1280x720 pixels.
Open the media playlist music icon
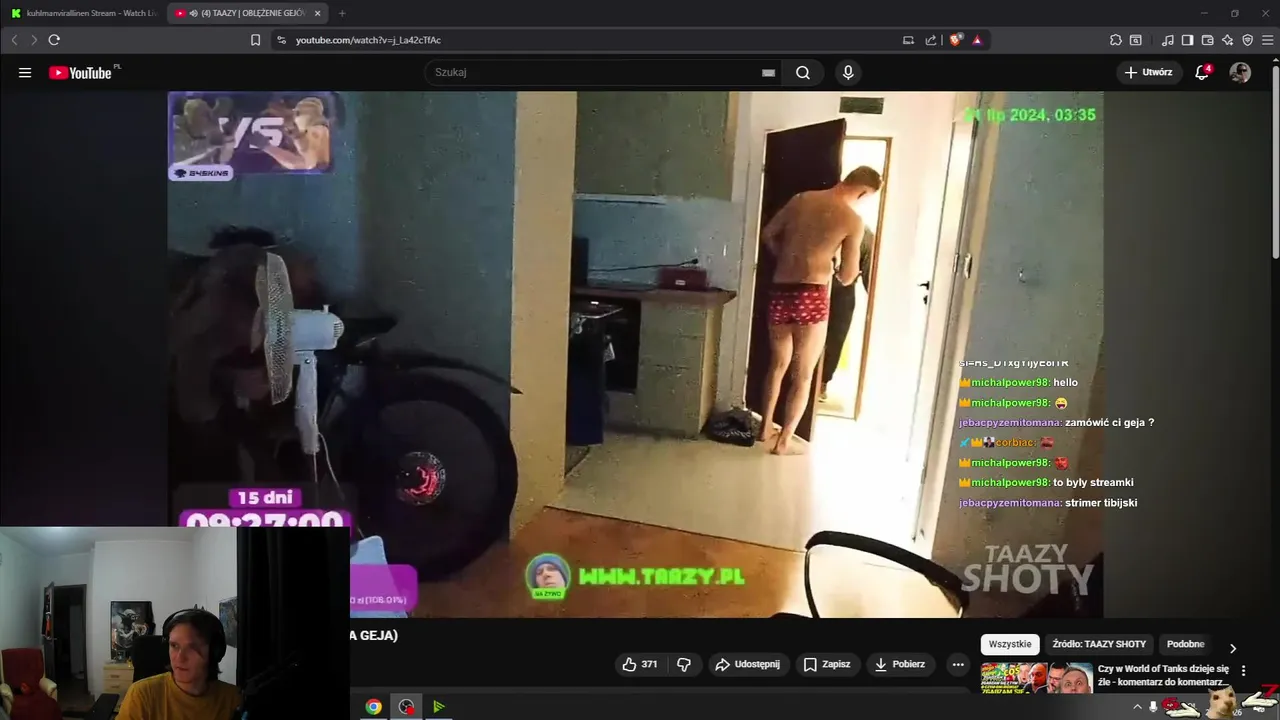(1168, 40)
